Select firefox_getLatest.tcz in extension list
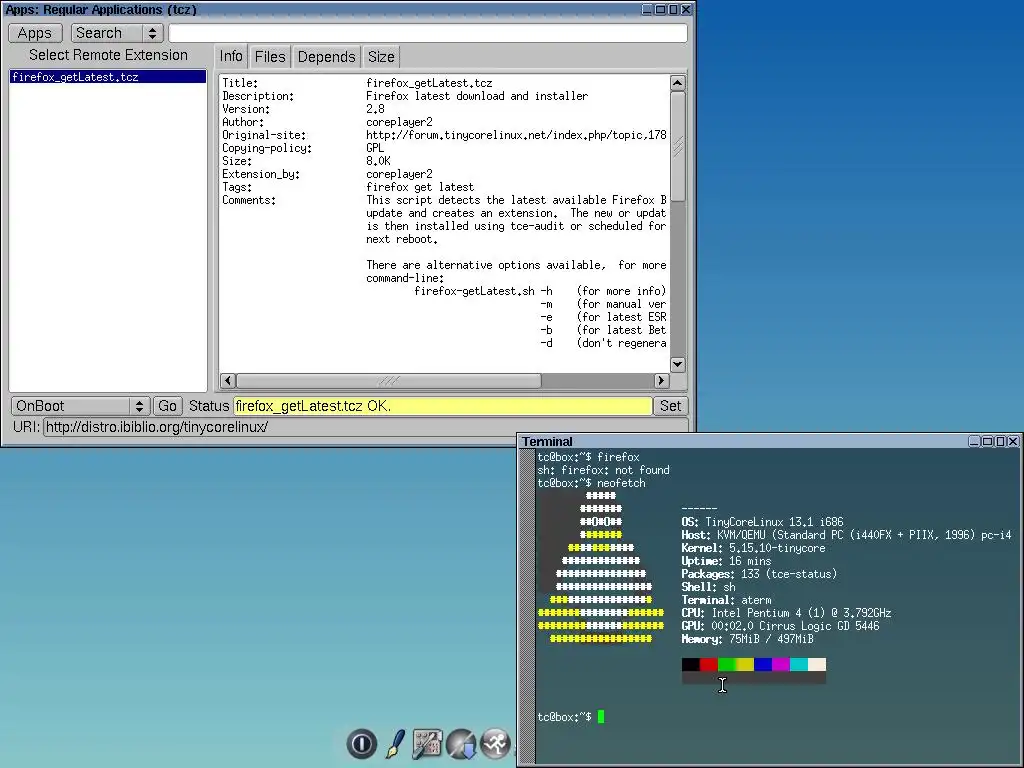This screenshot has width=1024, height=768. (x=108, y=77)
